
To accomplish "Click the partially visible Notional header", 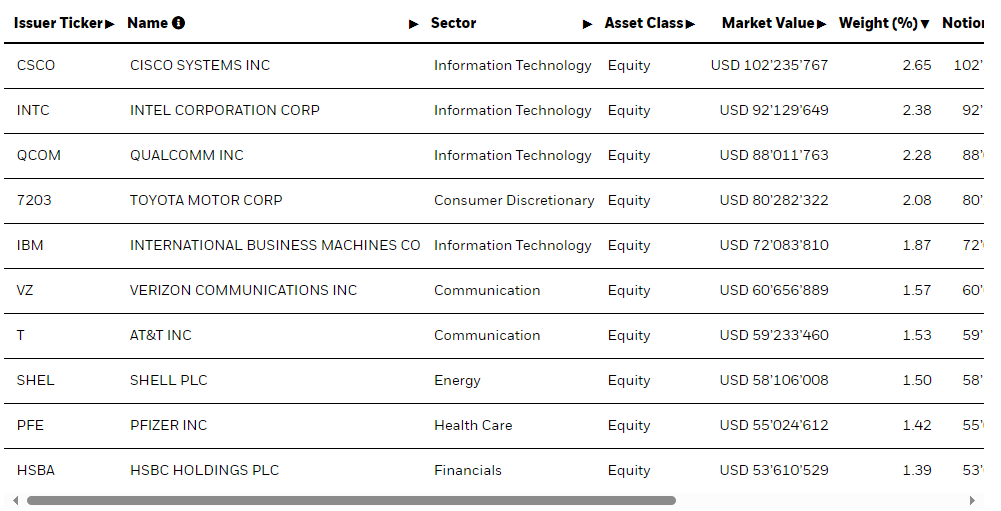I will point(963,23).
